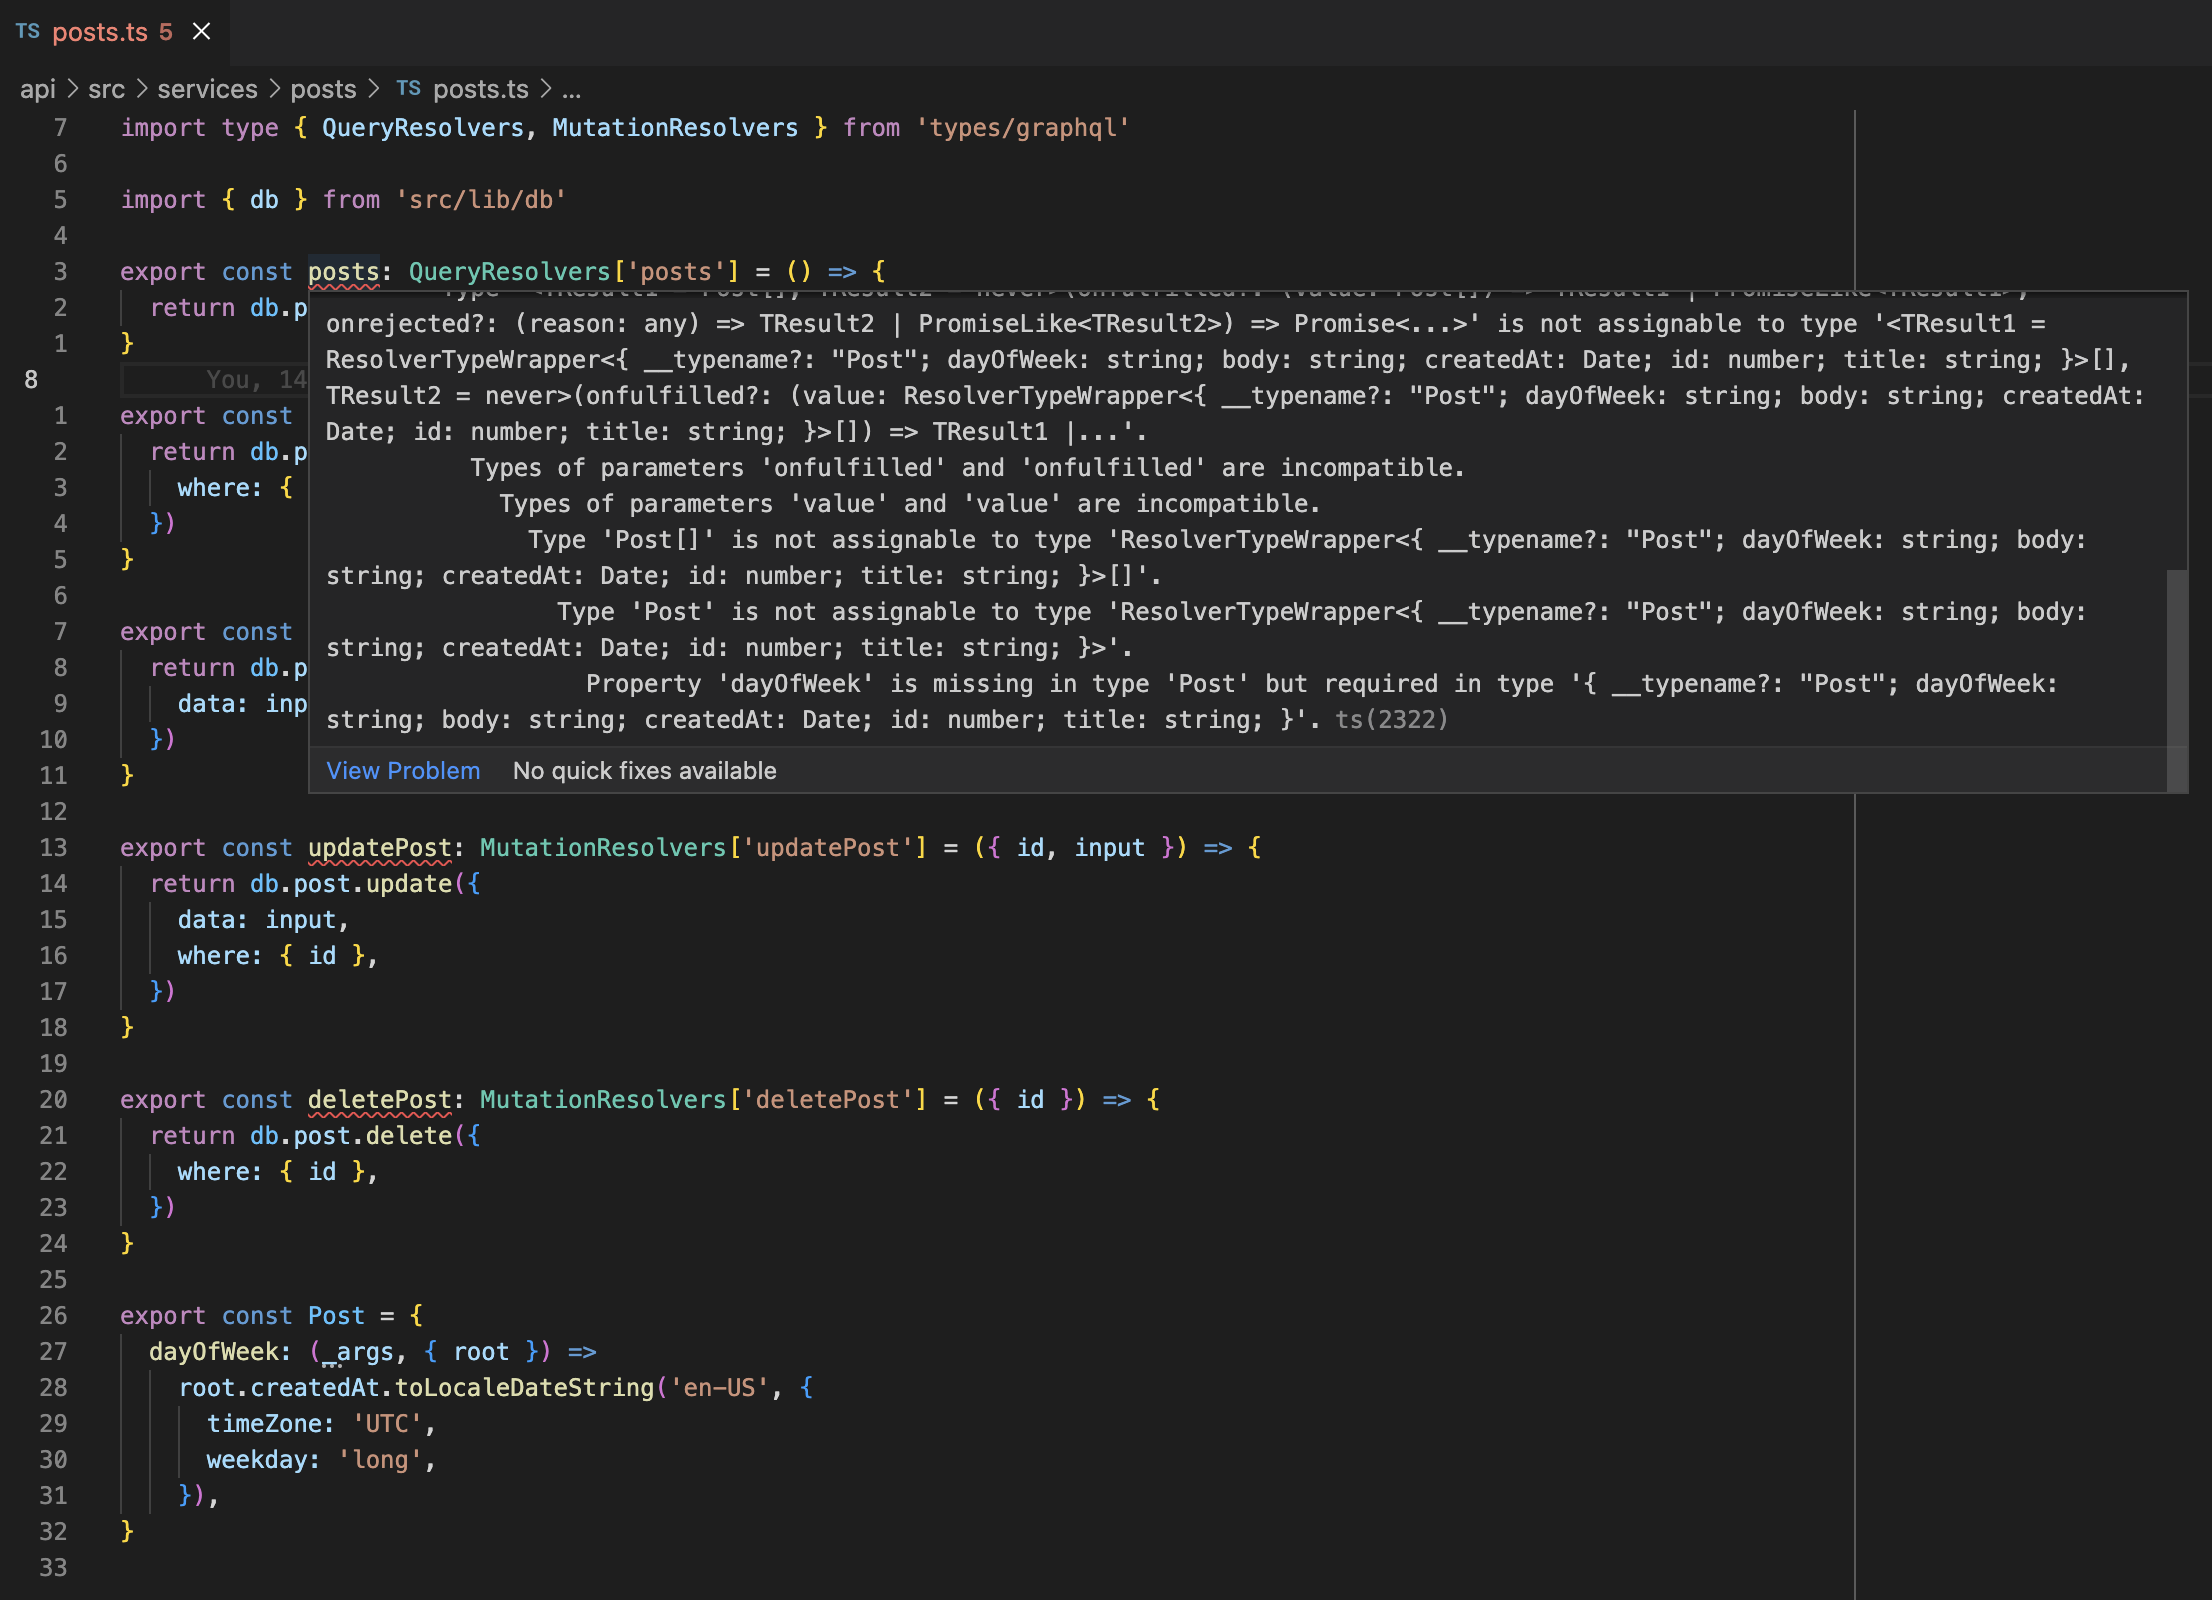Image resolution: width=2212 pixels, height=1600 pixels.
Task: Click QueryResolvers['posts'] type annotation
Action: click(574, 272)
